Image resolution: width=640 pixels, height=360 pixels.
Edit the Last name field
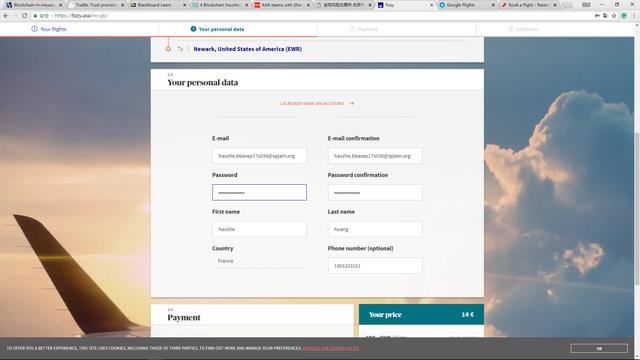pyautogui.click(x=375, y=229)
